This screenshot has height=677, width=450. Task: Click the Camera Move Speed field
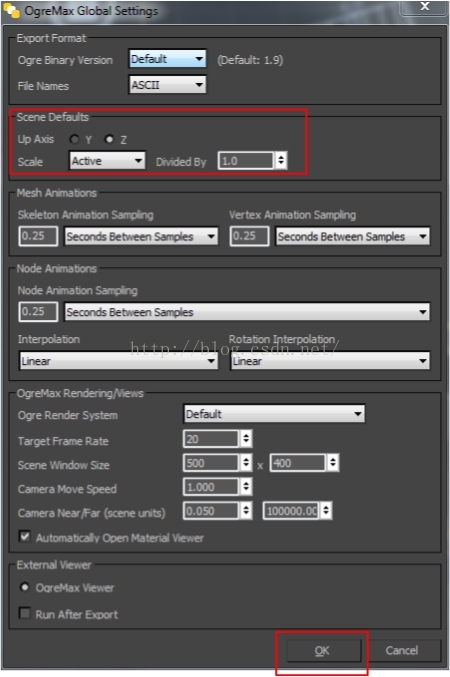coord(211,487)
